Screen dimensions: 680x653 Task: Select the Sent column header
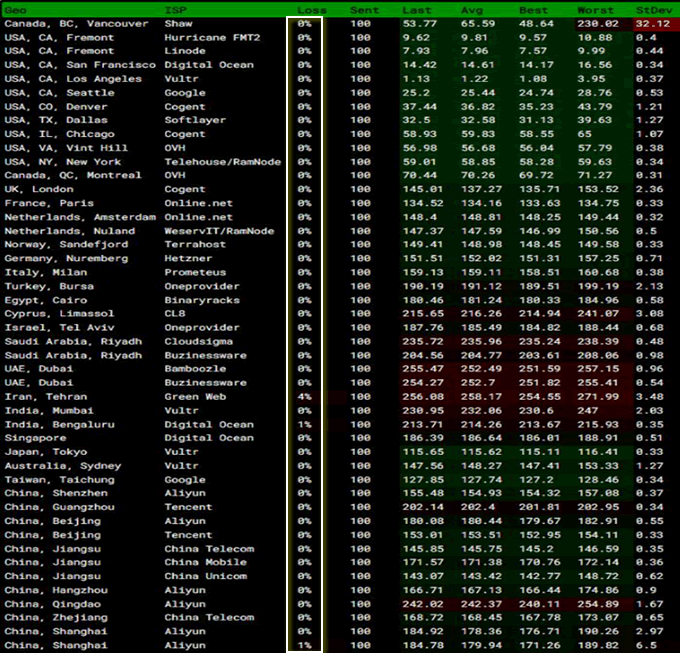[363, 9]
